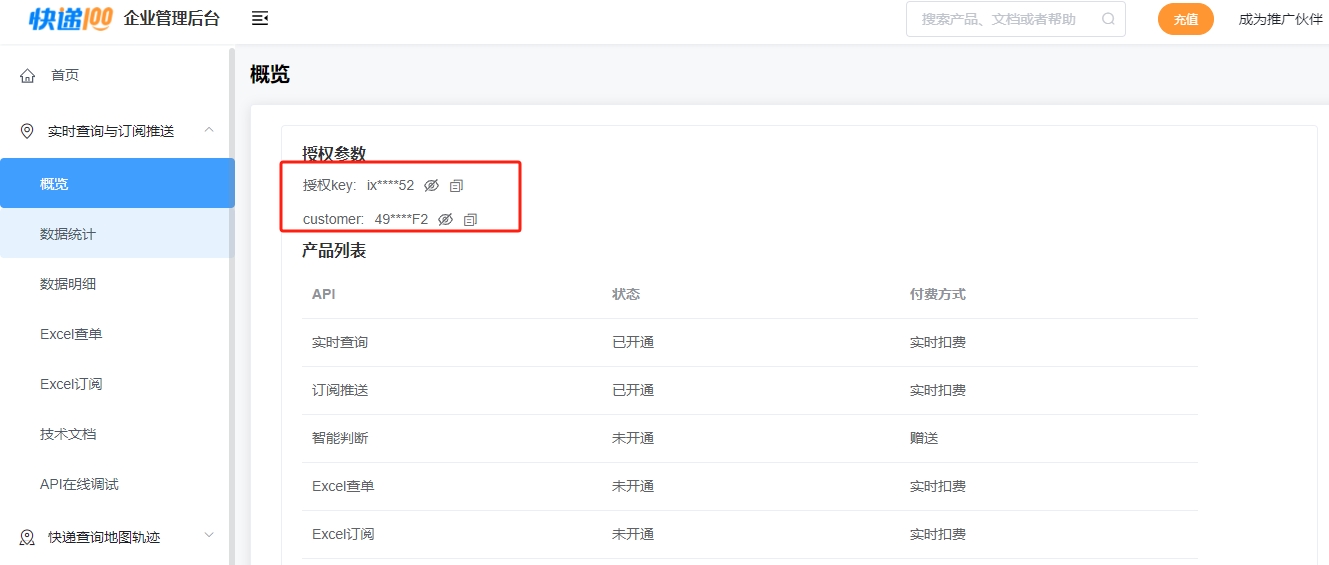Click 实时扣费 cell of 订阅推送 row
Image resolution: width=1329 pixels, height=565 pixels.
(938, 390)
